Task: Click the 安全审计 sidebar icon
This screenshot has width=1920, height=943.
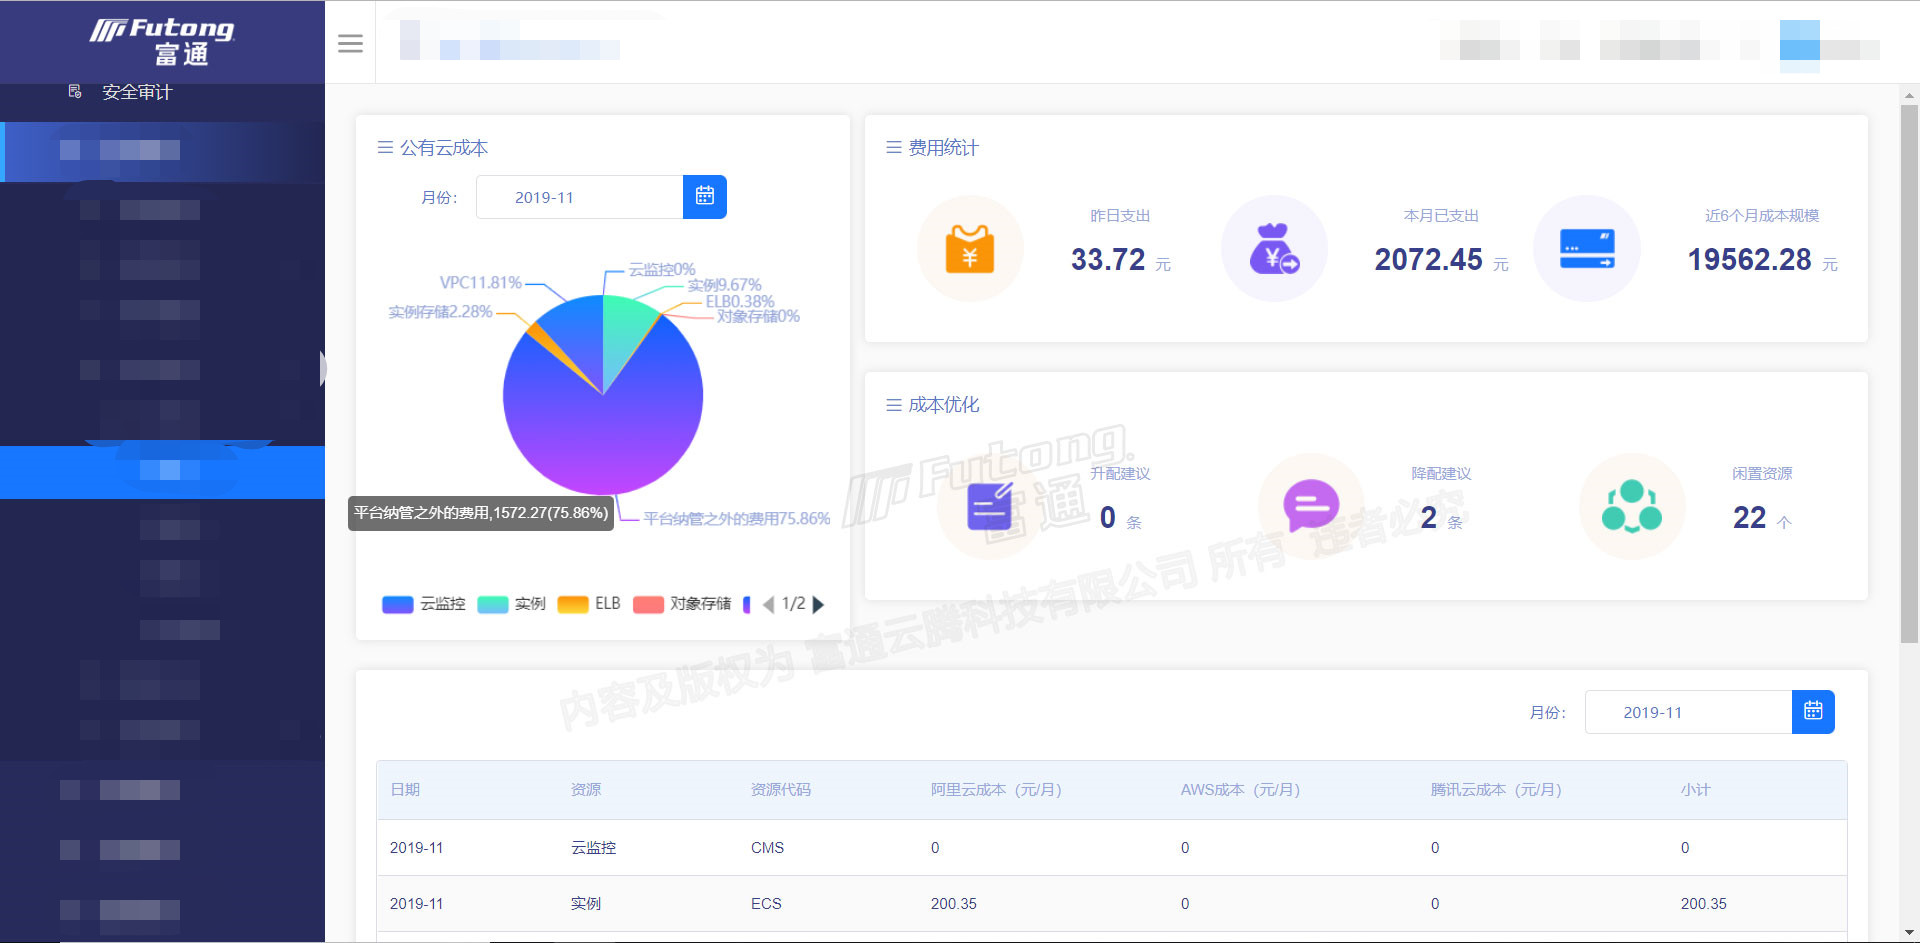Action: click(x=75, y=91)
